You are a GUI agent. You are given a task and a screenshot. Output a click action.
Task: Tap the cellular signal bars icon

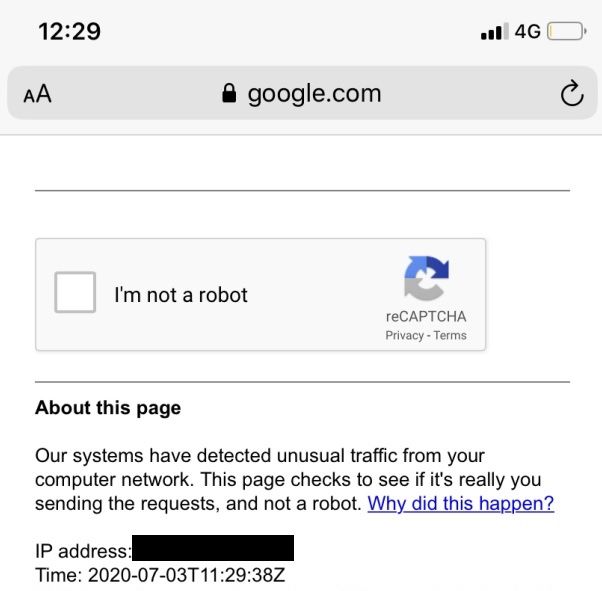(x=493, y=32)
